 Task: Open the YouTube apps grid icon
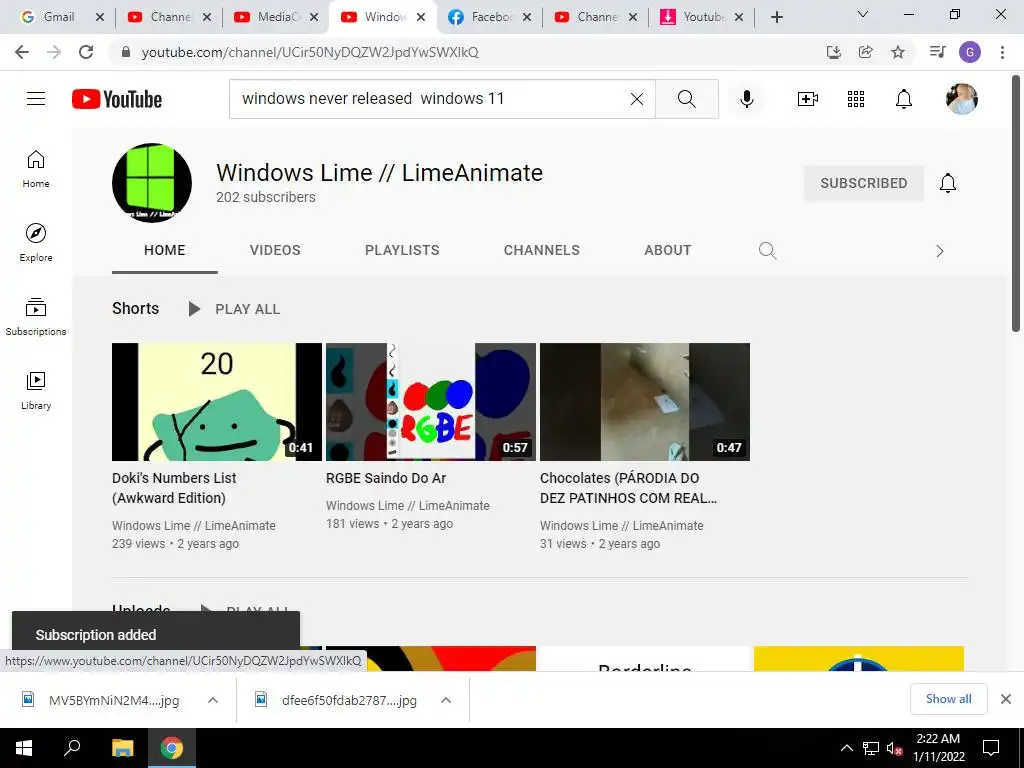[856, 99]
